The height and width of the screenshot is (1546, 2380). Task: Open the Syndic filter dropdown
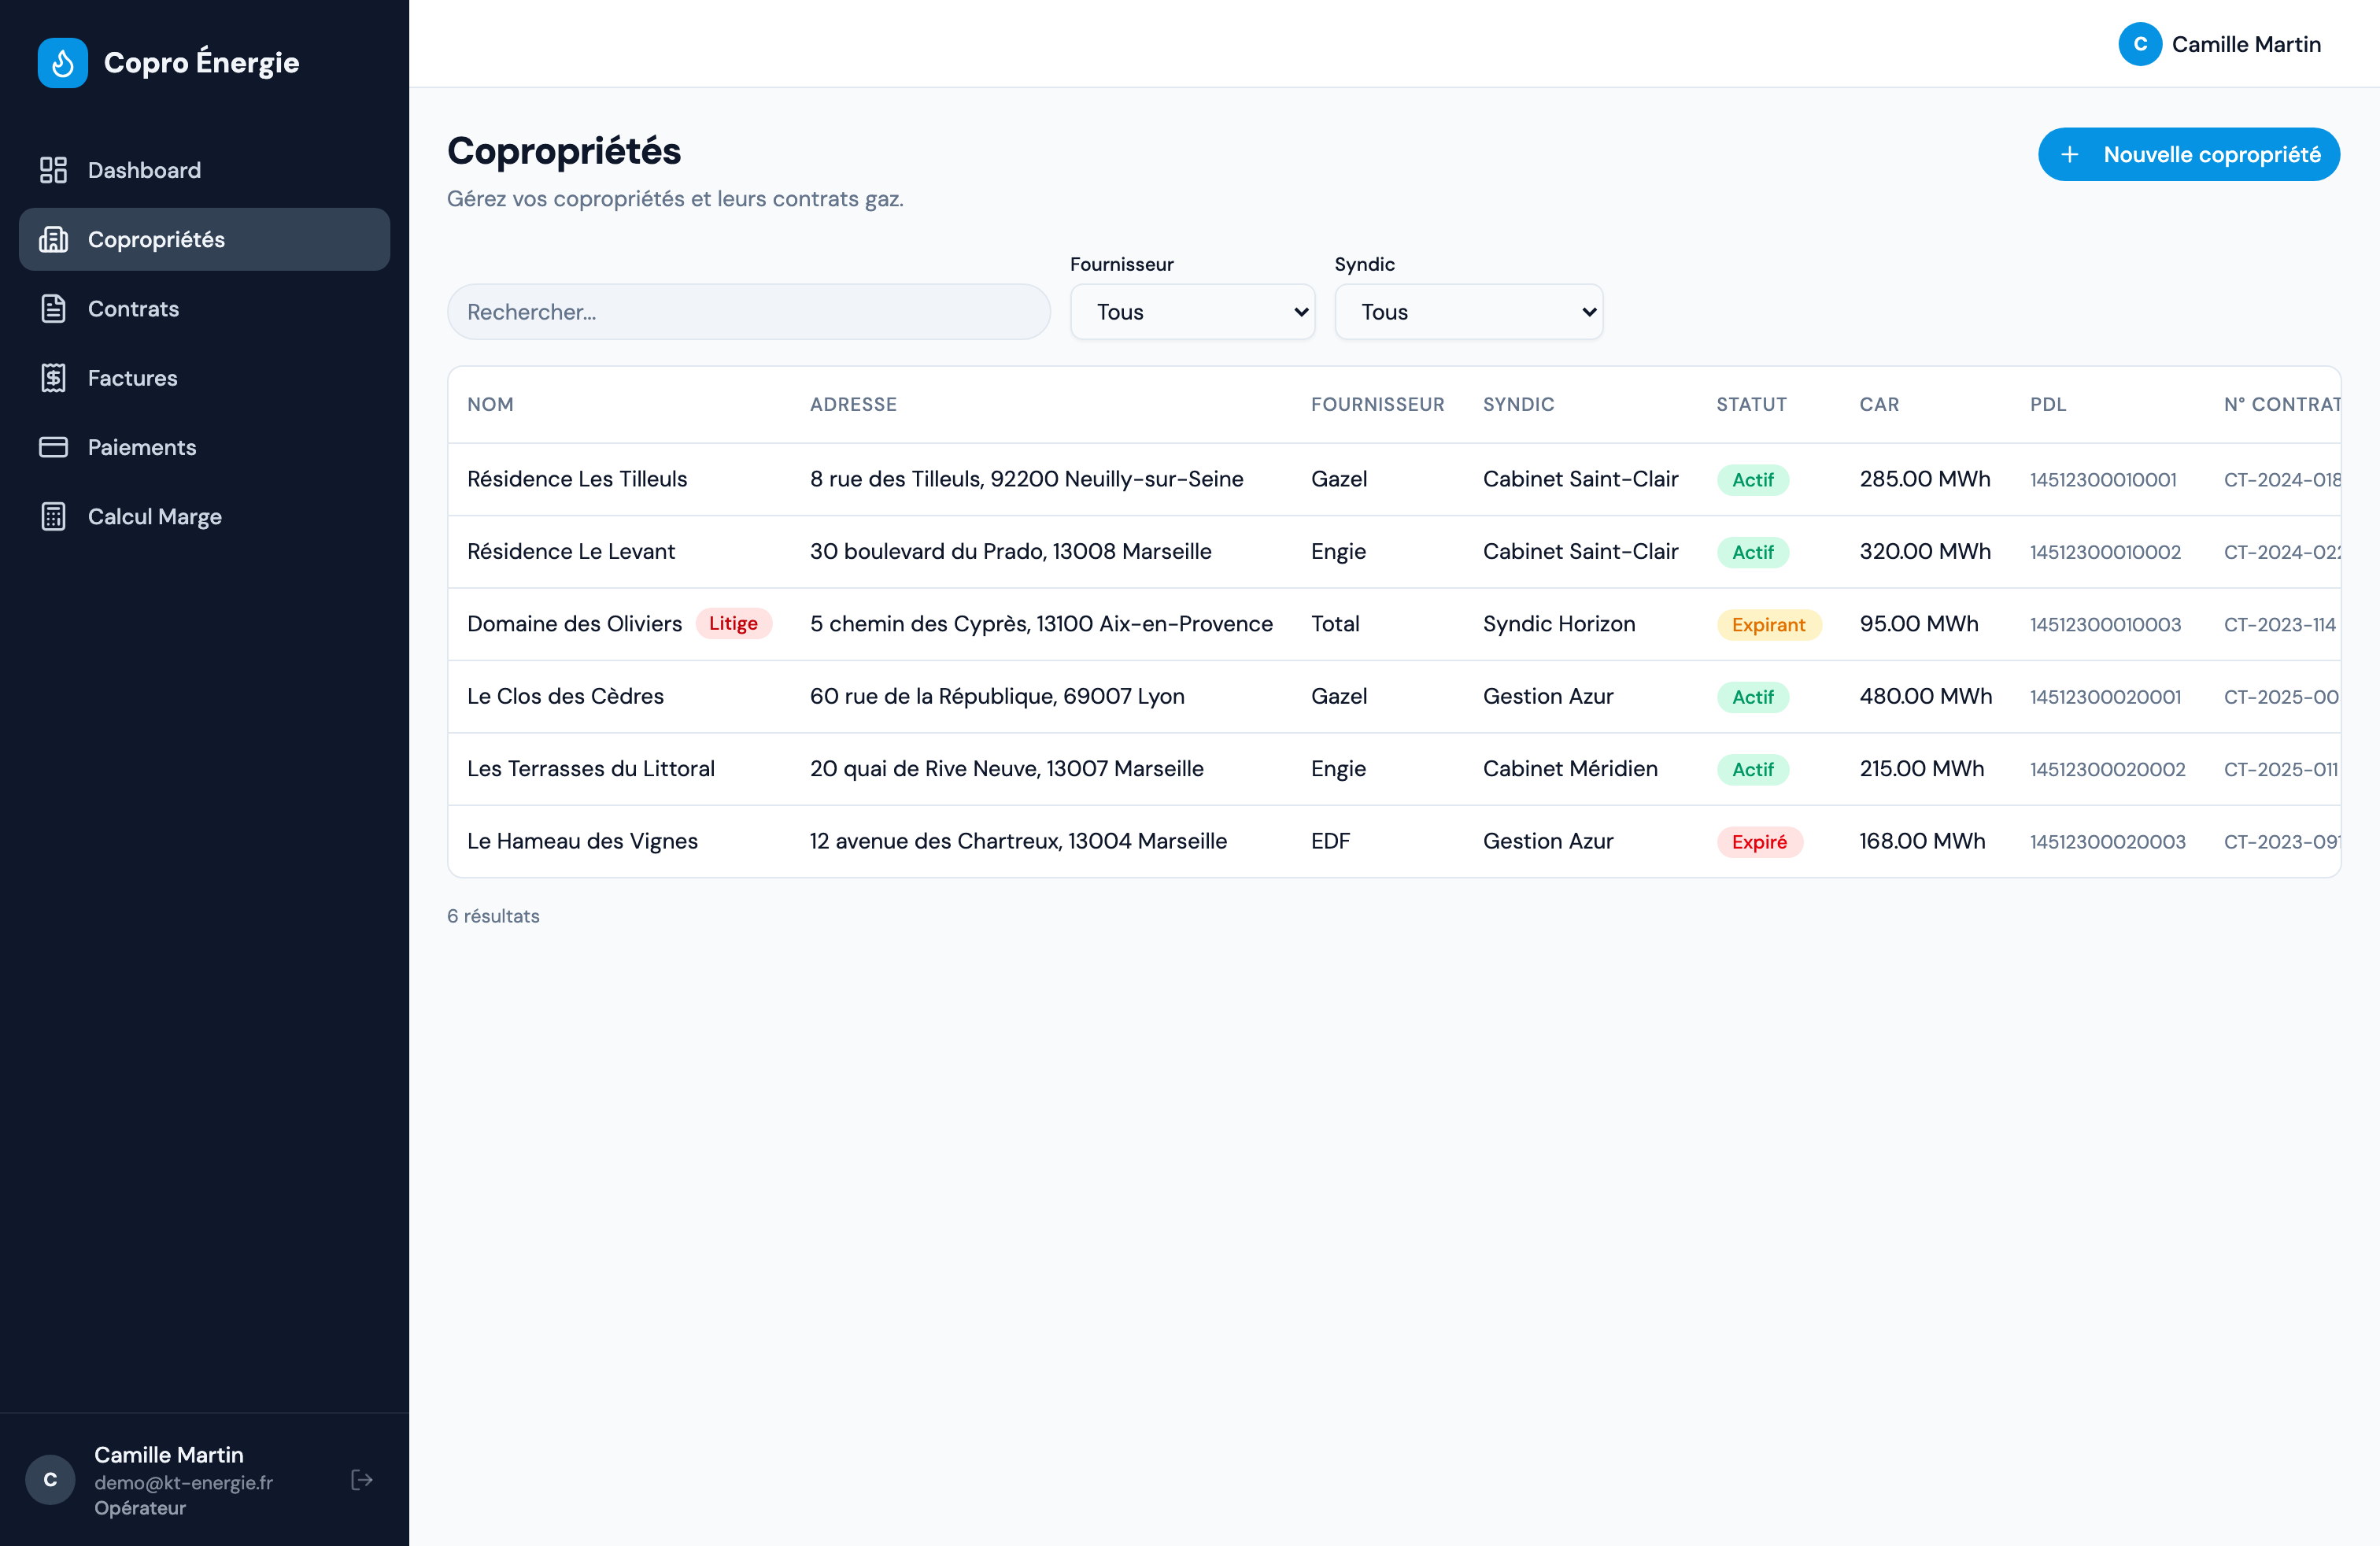click(x=1468, y=312)
